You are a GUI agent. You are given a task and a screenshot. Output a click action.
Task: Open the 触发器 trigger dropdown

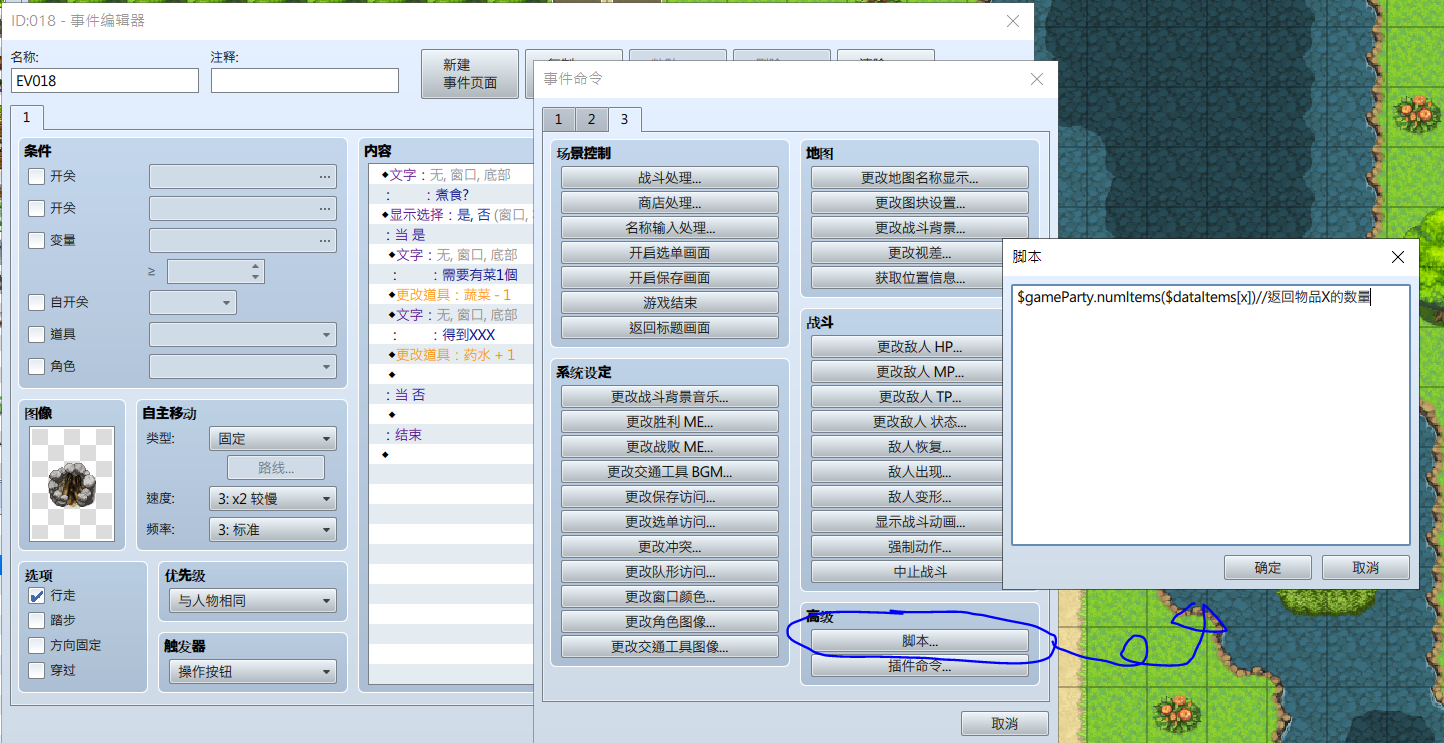pos(253,672)
